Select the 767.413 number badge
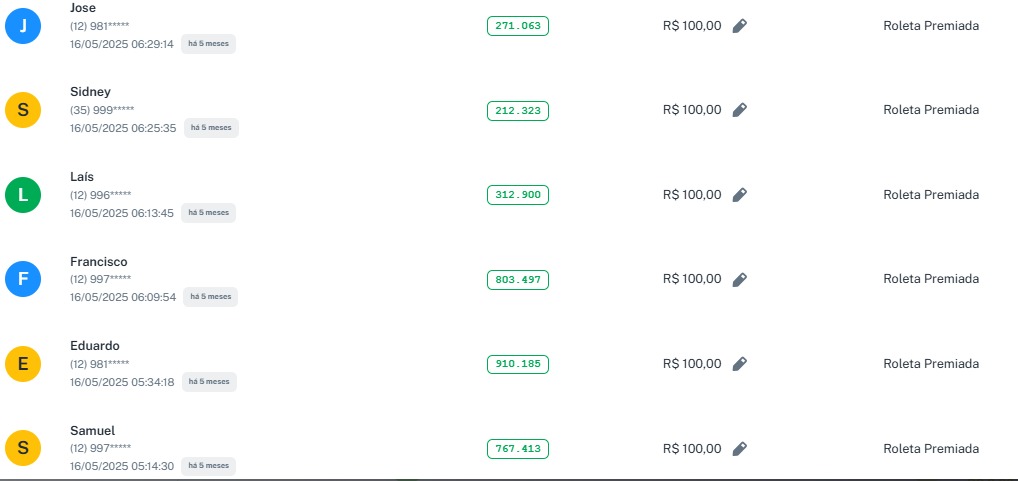 (518, 449)
